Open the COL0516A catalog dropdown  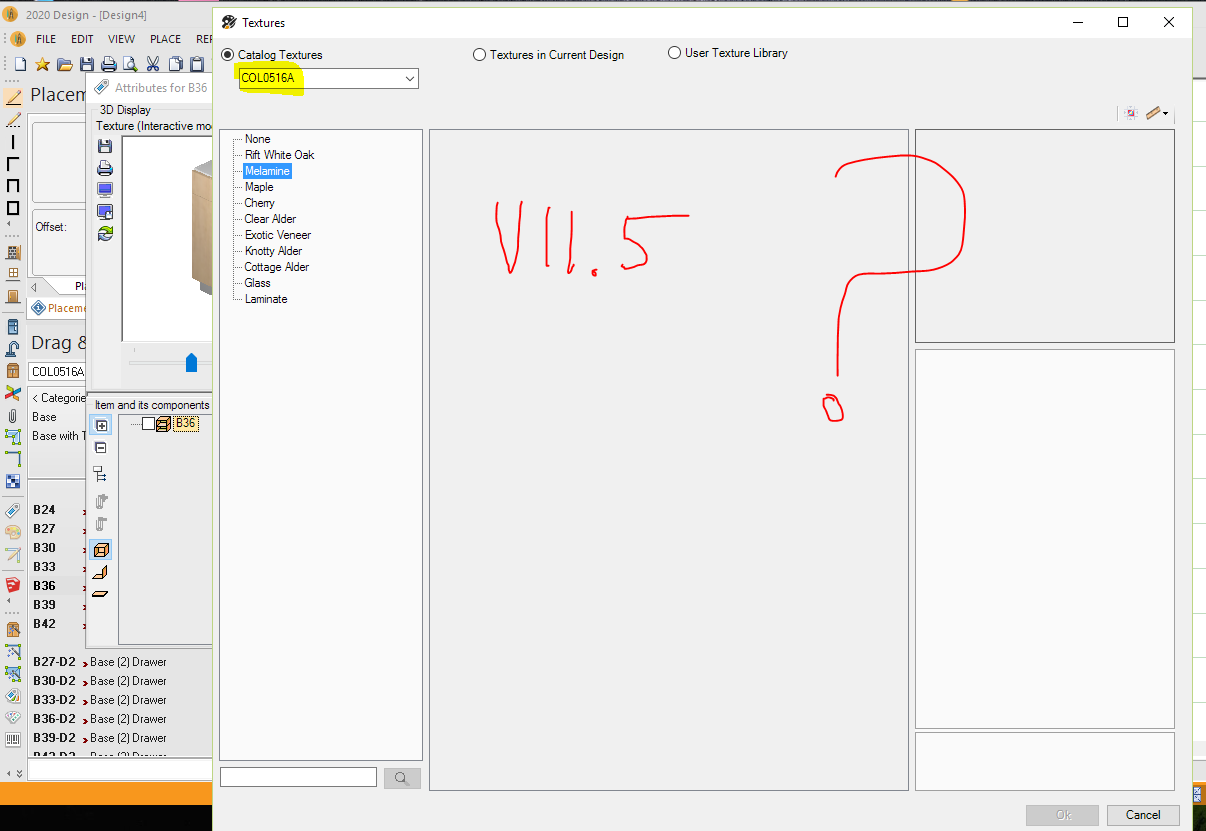point(410,79)
